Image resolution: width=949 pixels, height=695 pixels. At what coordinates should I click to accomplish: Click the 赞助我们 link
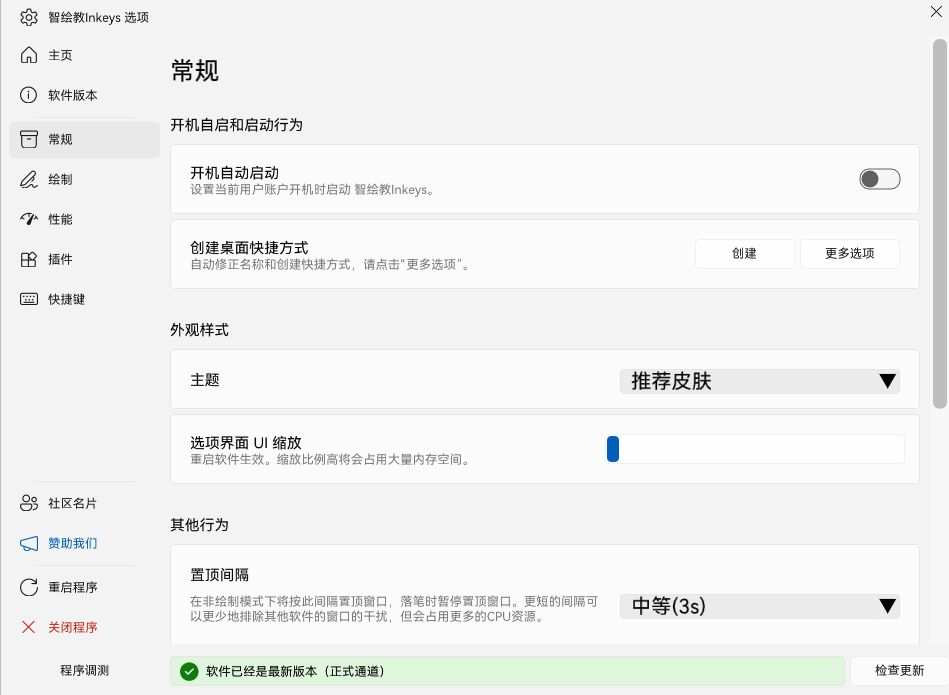pyautogui.click(x=85, y=543)
